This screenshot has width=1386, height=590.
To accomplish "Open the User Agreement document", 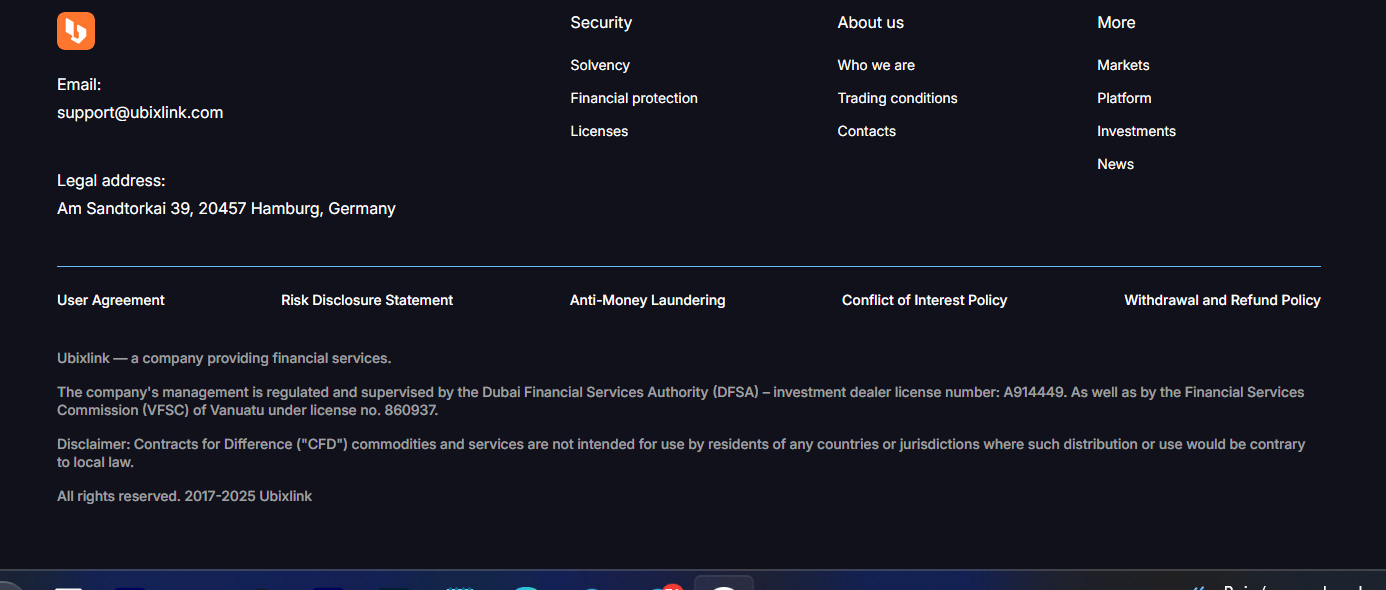I will click(x=111, y=300).
